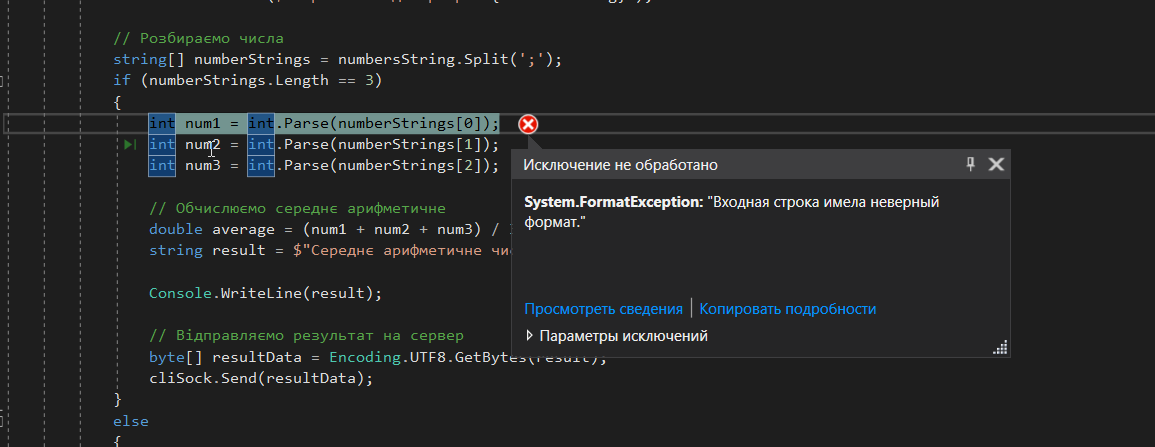Click the 'Console.WriteLine(result);' line
The height and width of the screenshot is (447, 1155).
point(265,293)
